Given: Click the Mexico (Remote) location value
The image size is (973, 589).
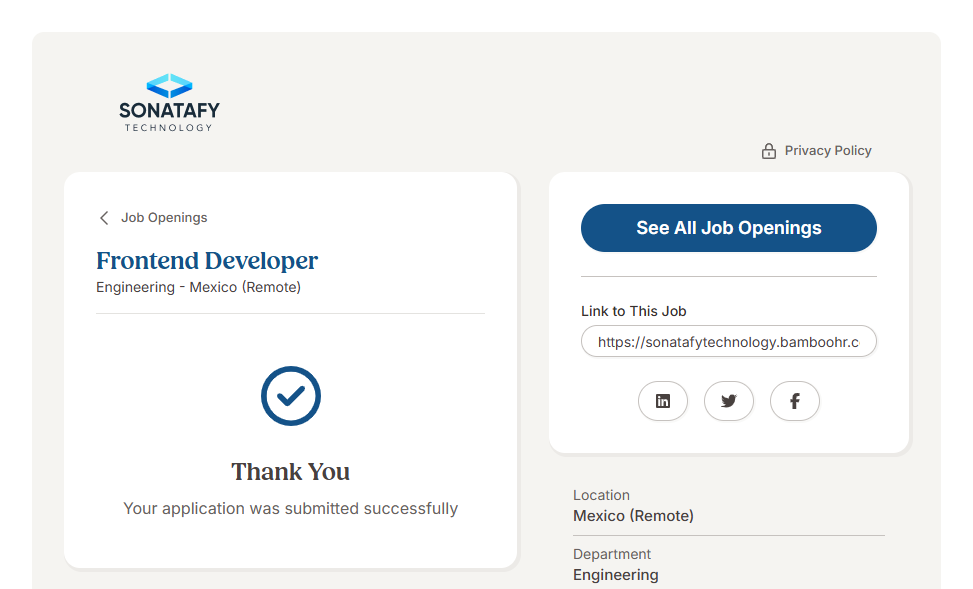Looking at the screenshot, I should (x=633, y=516).
